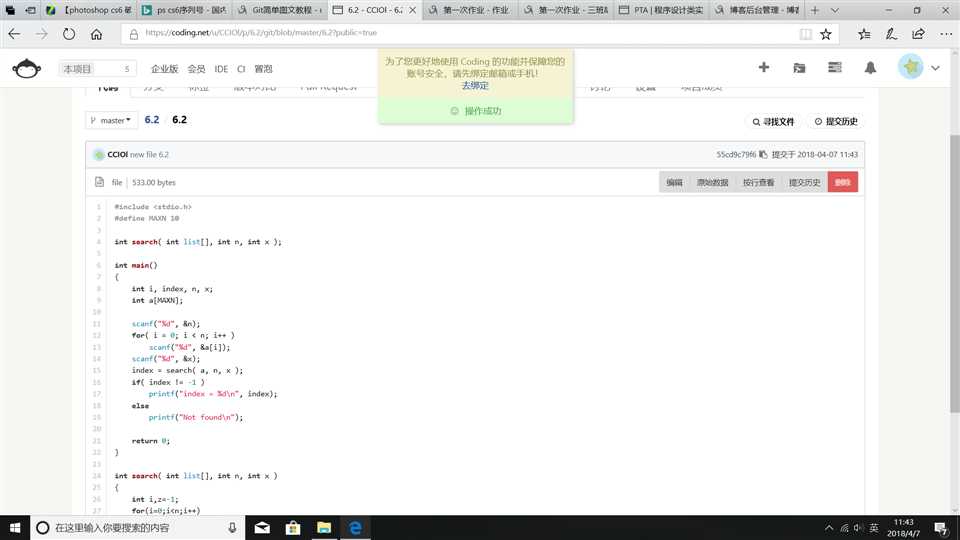Screen dimensions: 960x540
Task: Click the red 删除 button
Action: tap(842, 182)
